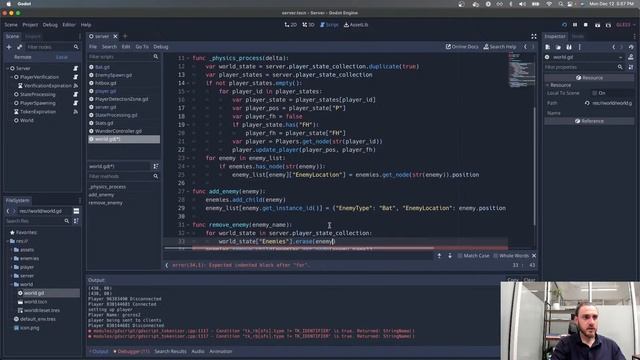Switch to Script workspace
The height and width of the screenshot is (360, 640).
[x=329, y=25]
